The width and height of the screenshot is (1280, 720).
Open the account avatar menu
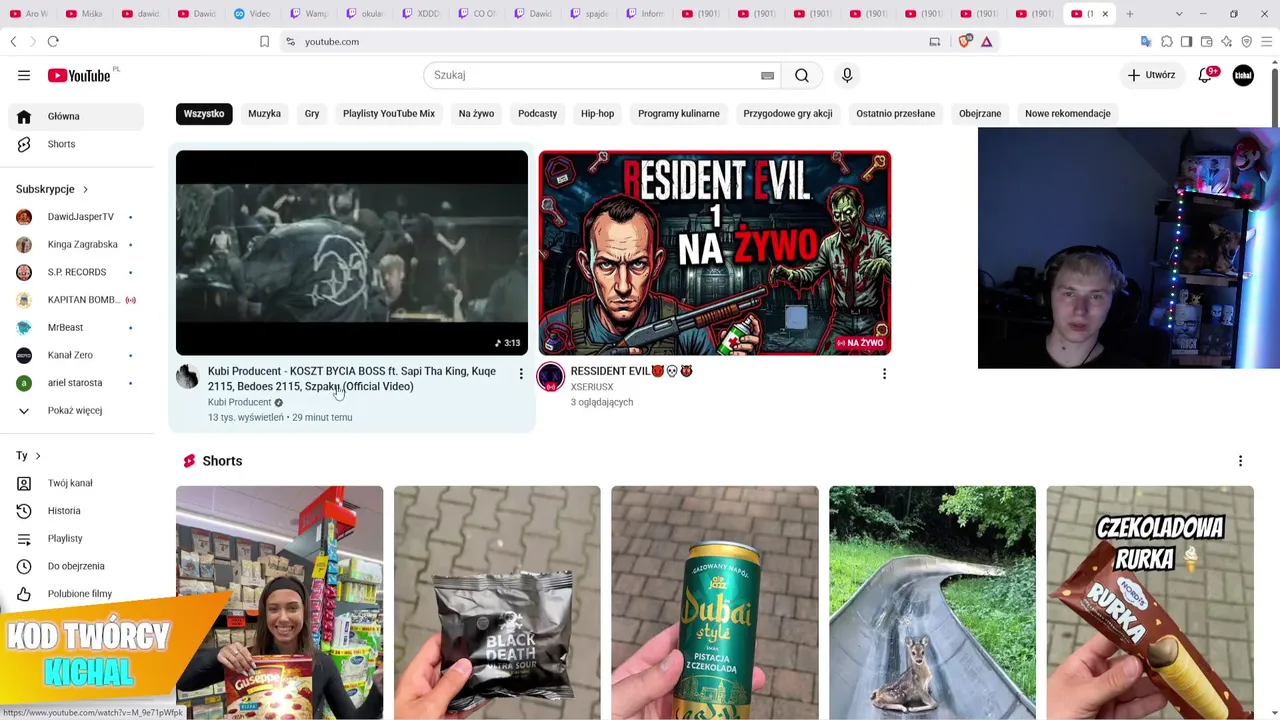(1243, 75)
